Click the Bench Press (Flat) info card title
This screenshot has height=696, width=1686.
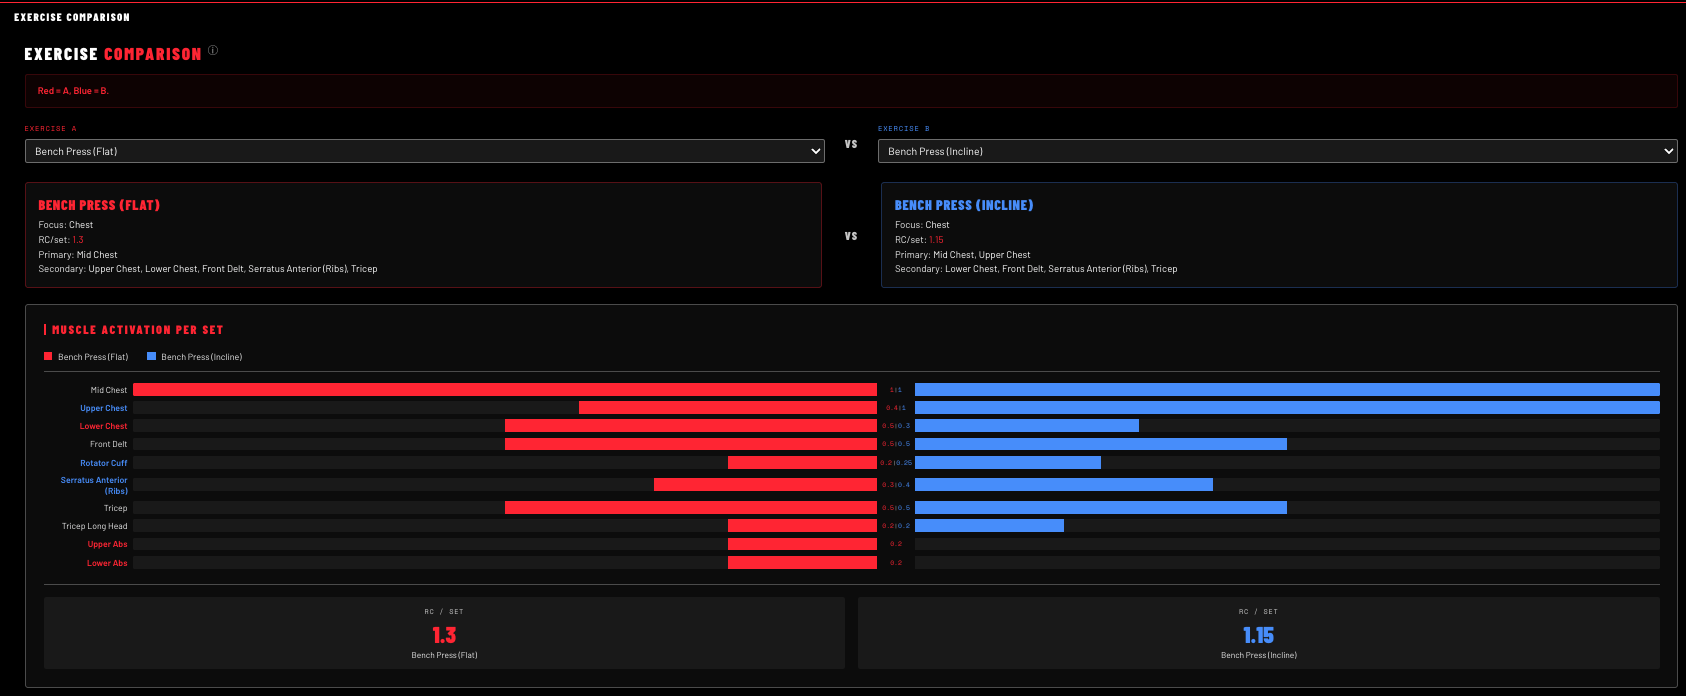point(99,205)
